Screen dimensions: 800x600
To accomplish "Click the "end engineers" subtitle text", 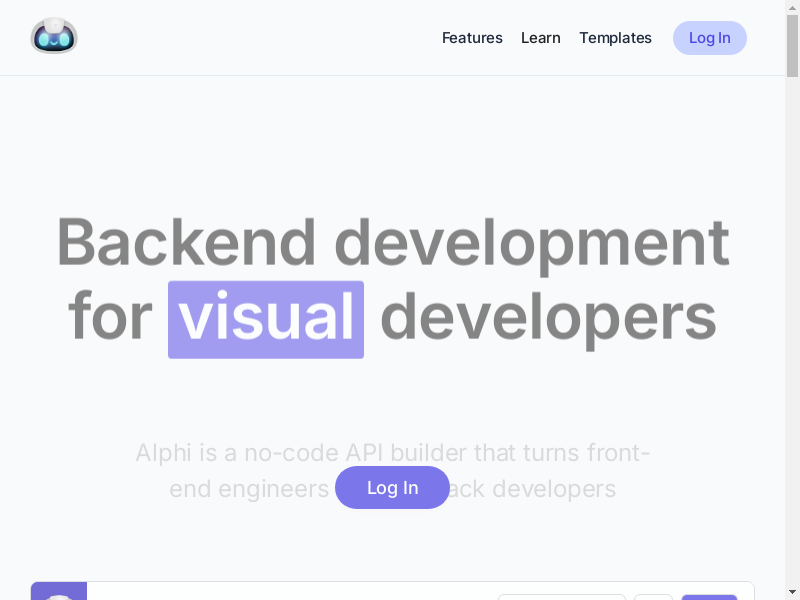I will pos(249,489).
